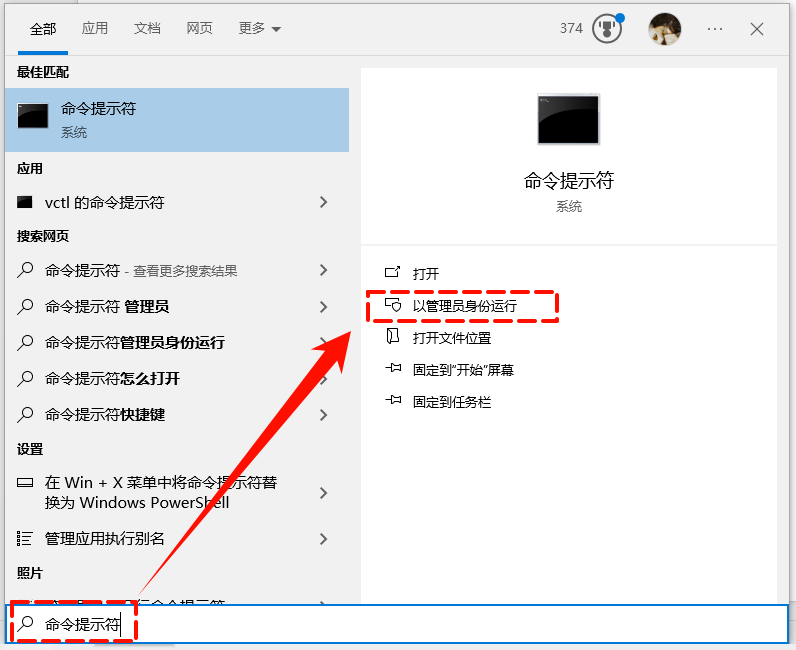
Task: Click search icon beside 命令提示符管理员身份运行
Action: pyautogui.click(x=25, y=342)
